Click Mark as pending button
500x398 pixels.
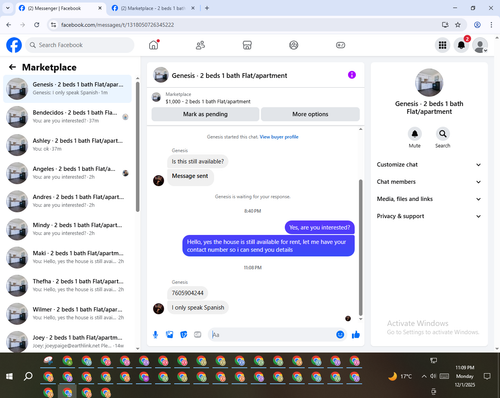(205, 114)
